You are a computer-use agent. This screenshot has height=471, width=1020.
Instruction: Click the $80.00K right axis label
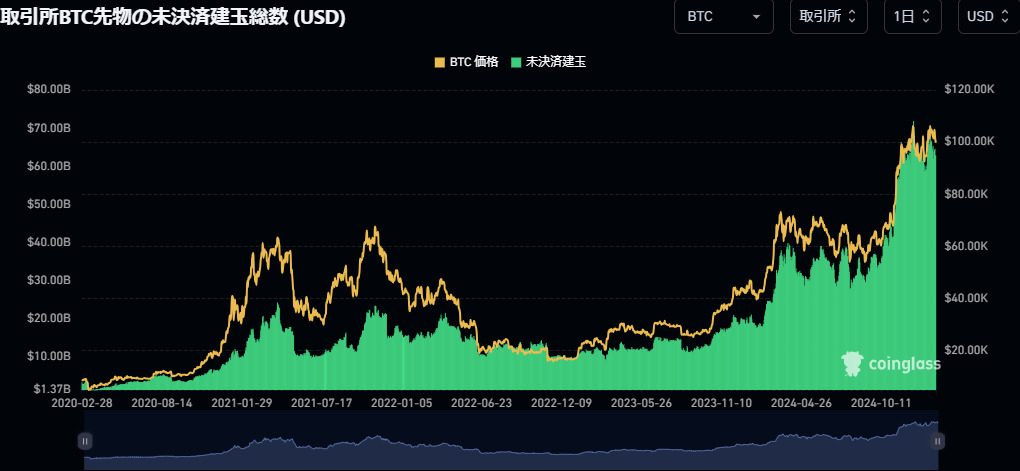966,194
